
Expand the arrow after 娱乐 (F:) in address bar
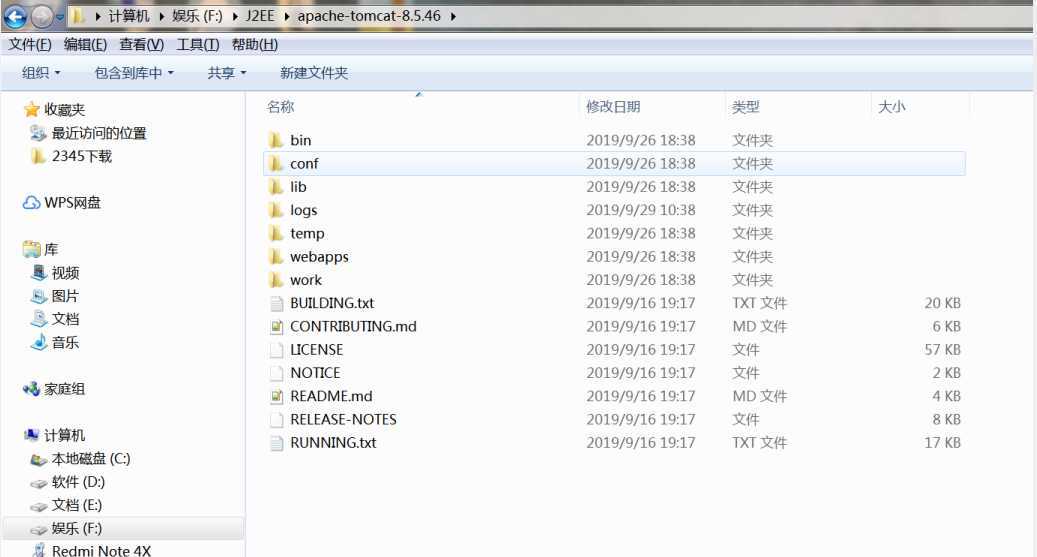235,16
